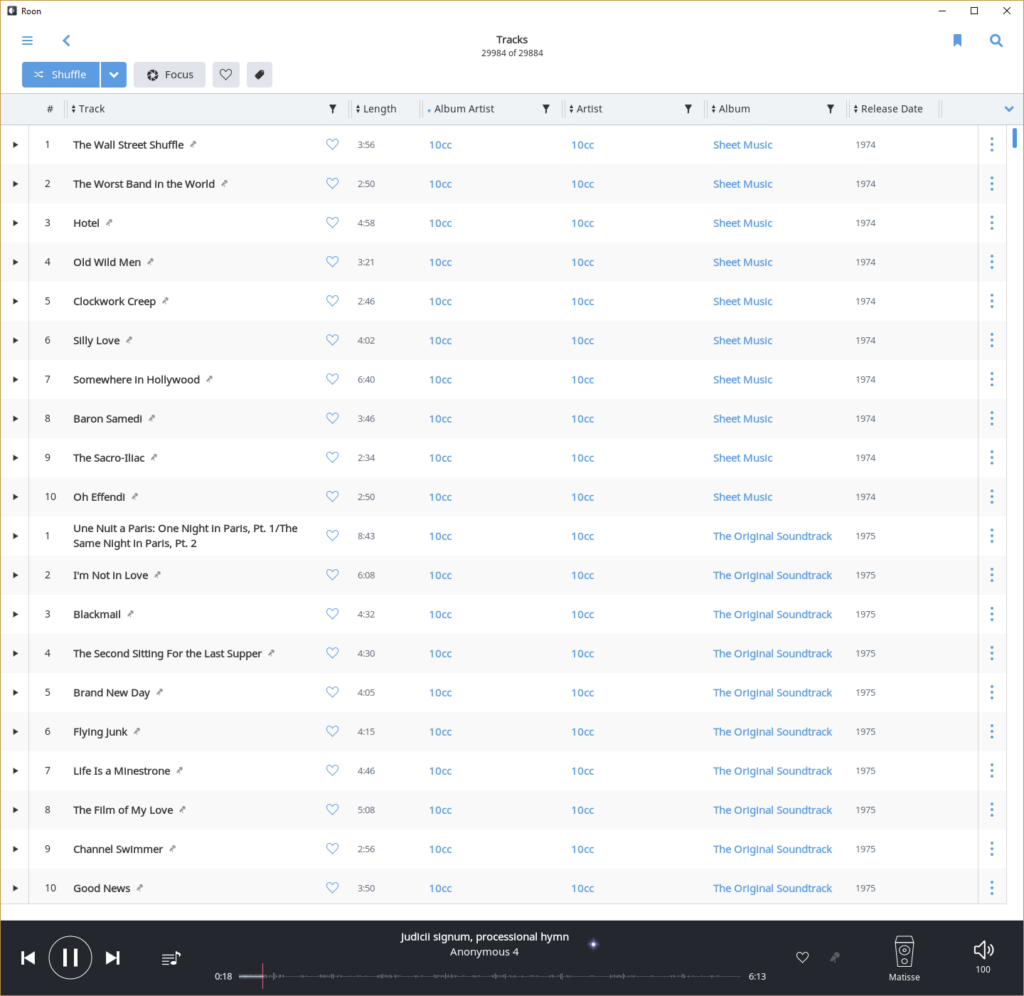Play Clockwork Creep track
1024x996 pixels.
coord(15,302)
